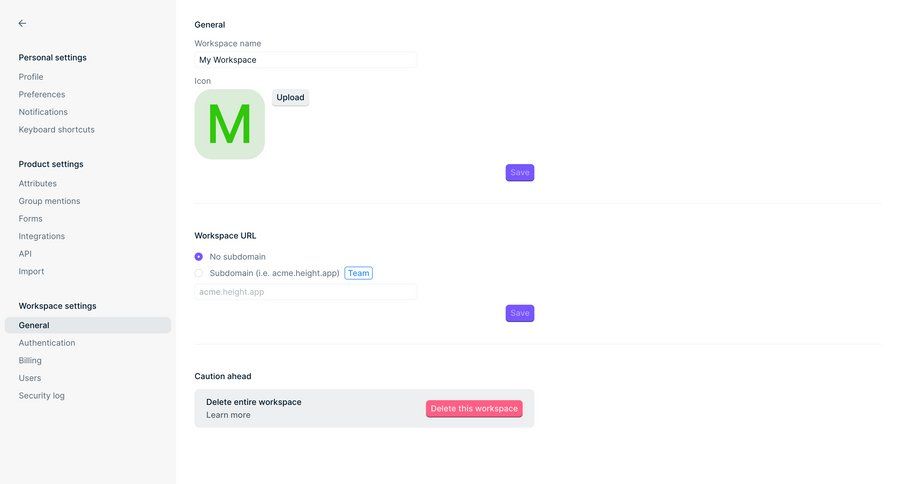The height and width of the screenshot is (484, 900).
Task: Open Group mentions settings
Action: point(49,201)
